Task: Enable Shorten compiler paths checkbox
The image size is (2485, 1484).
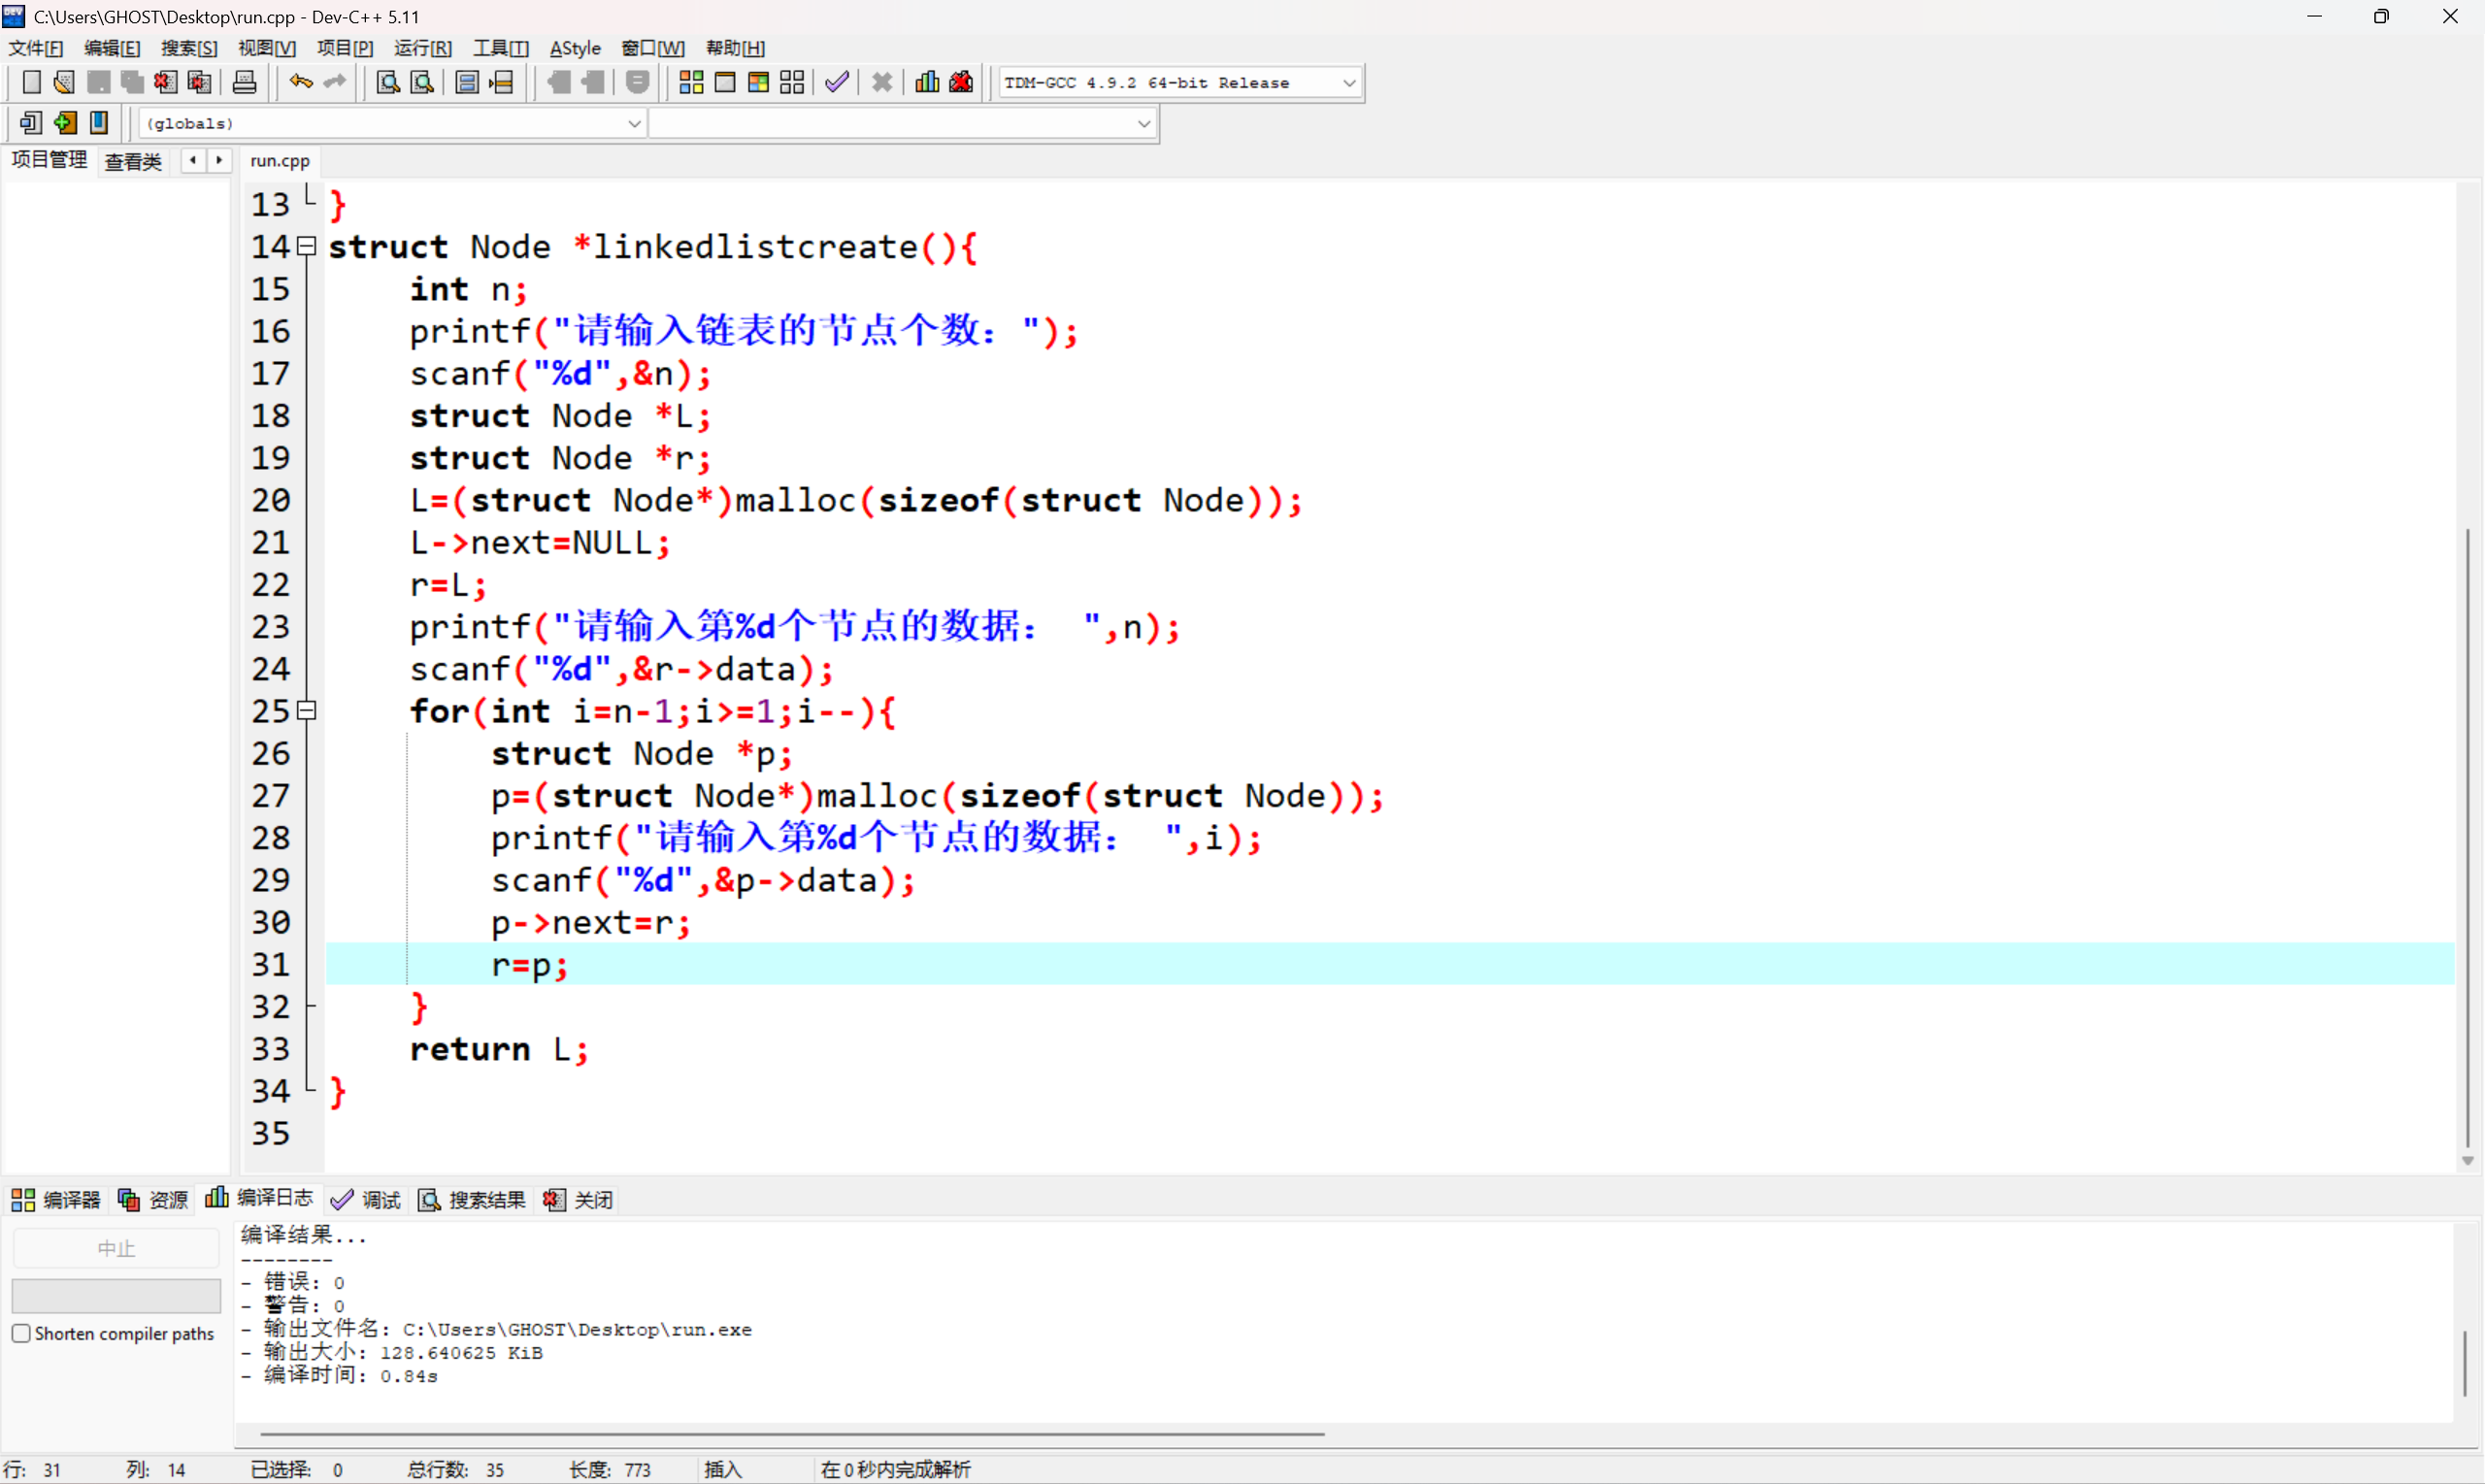Action: [x=21, y=1333]
